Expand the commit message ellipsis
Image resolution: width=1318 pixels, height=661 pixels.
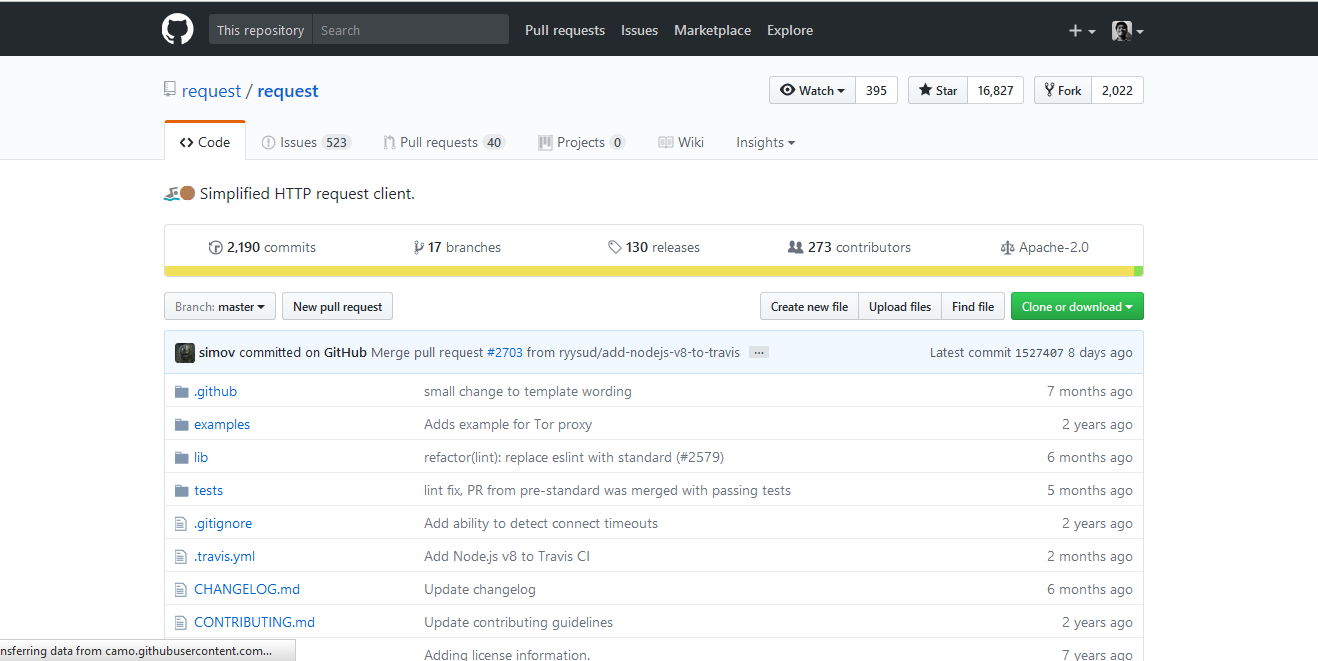[758, 352]
